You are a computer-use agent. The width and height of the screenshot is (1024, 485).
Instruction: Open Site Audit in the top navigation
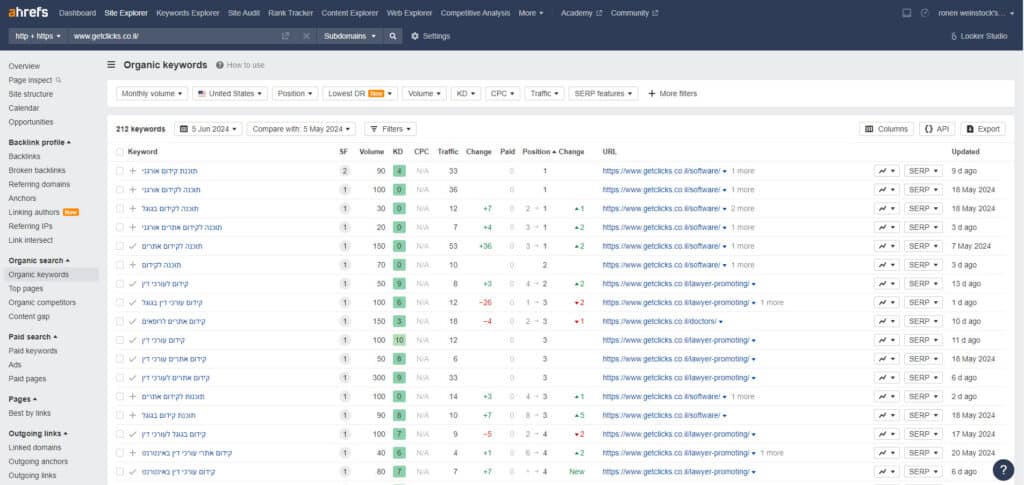pyautogui.click(x=244, y=12)
